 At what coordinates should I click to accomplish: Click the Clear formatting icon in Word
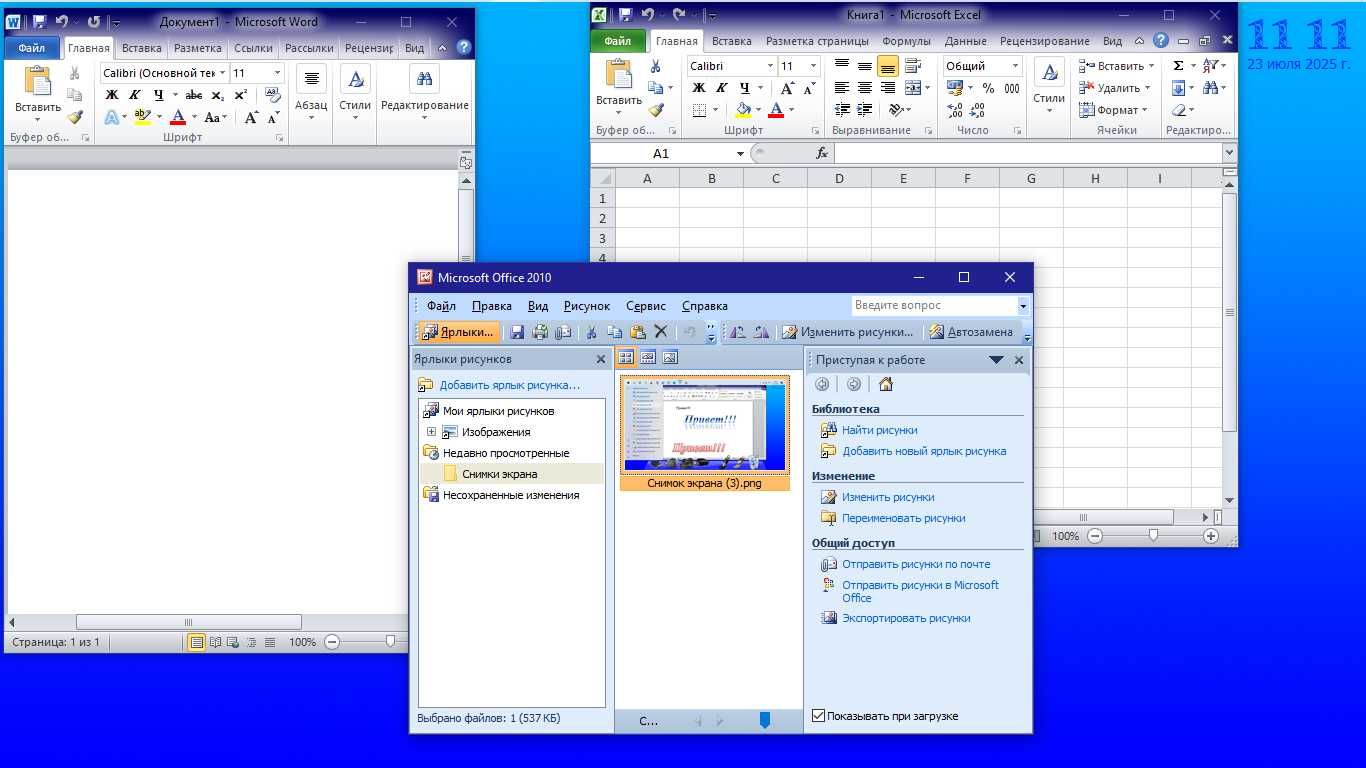(273, 95)
